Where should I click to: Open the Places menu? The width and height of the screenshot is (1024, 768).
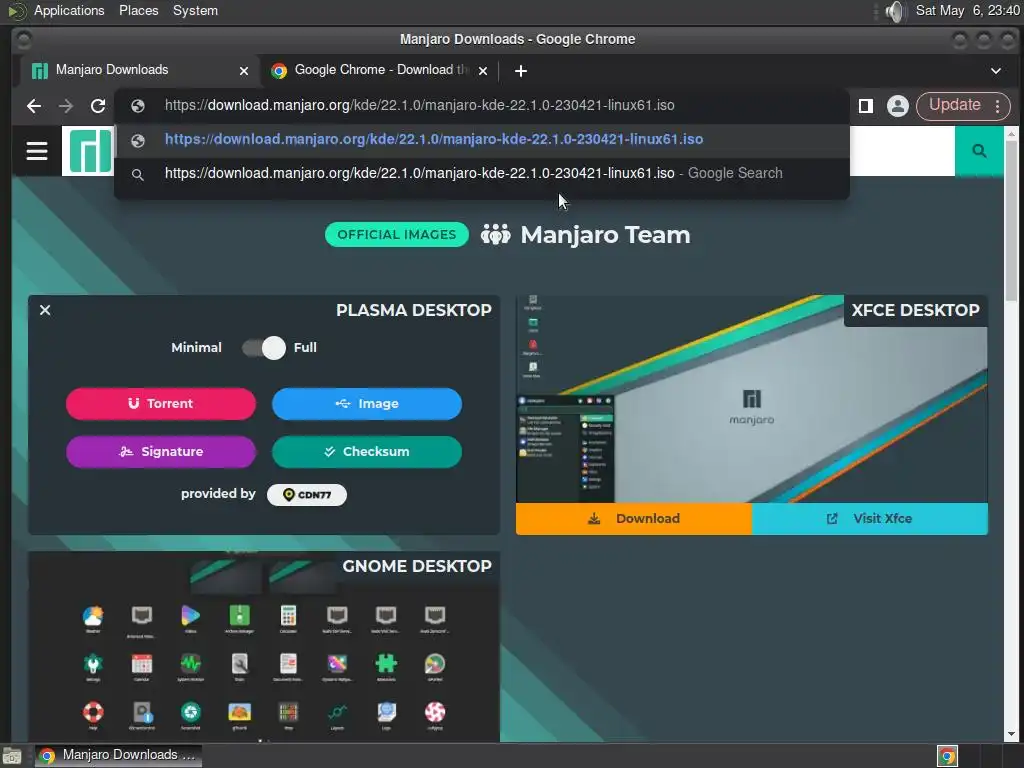click(138, 11)
